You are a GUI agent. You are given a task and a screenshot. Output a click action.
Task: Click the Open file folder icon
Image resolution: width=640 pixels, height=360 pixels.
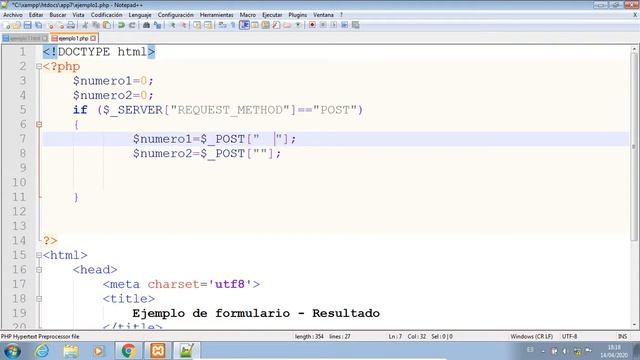[x=16, y=25]
